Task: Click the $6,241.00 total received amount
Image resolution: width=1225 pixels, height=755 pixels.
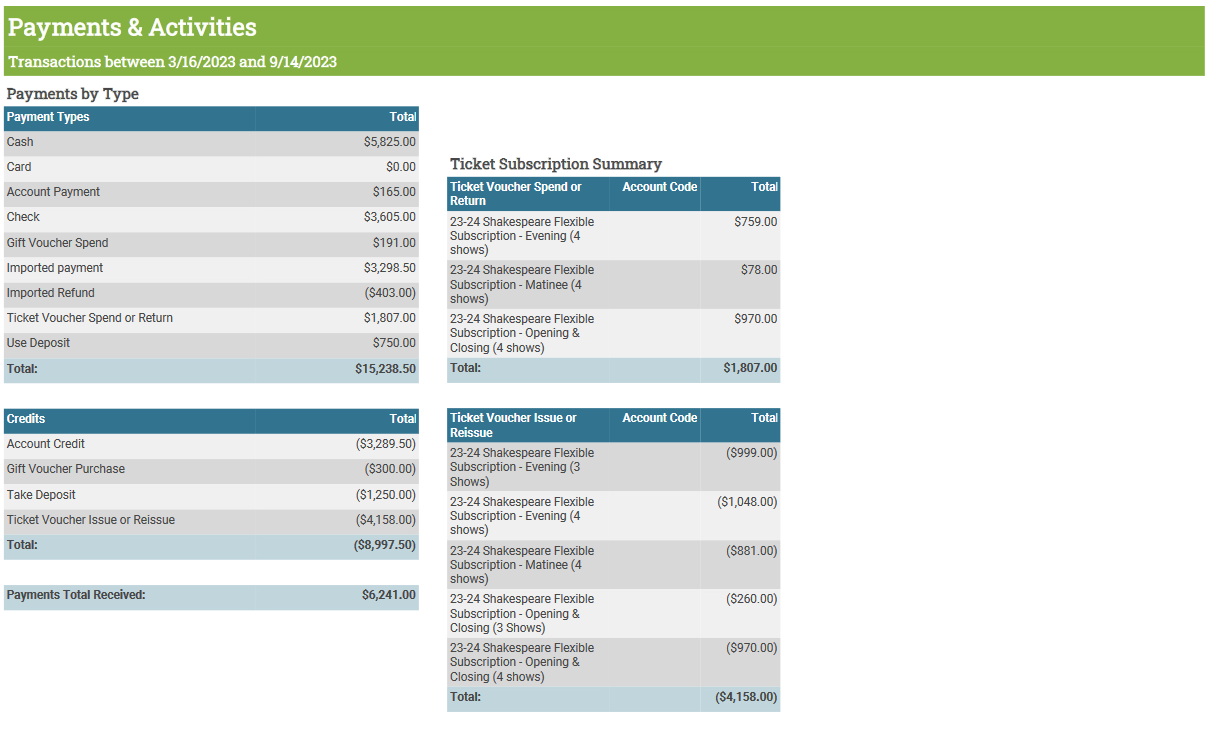Action: coord(389,595)
